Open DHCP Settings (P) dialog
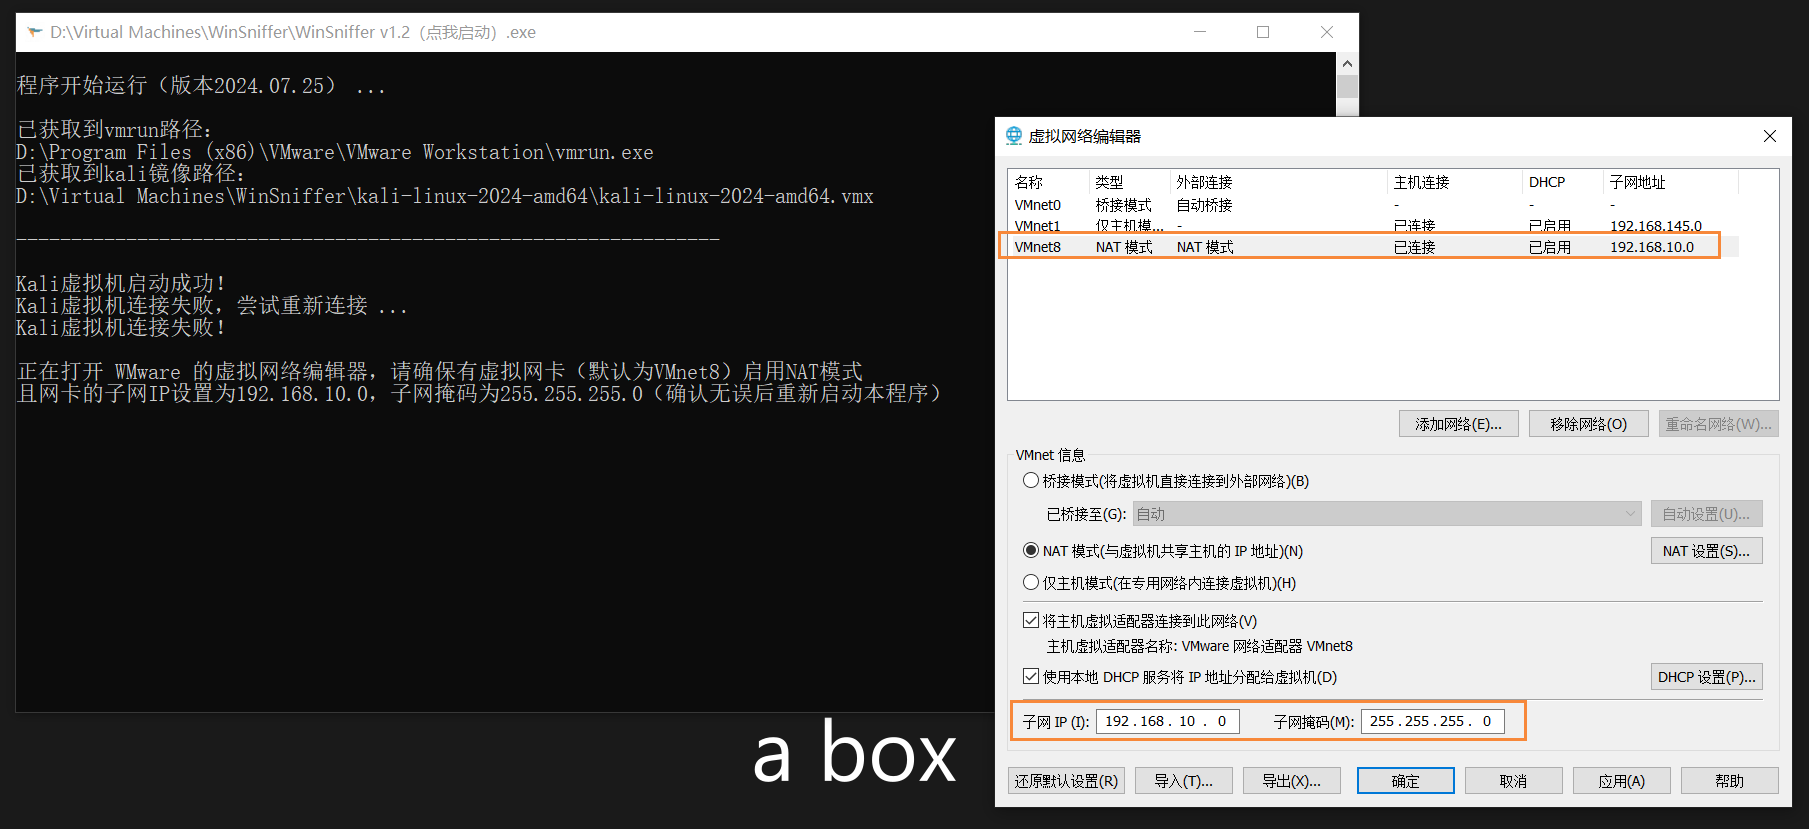This screenshot has height=829, width=1809. point(1706,677)
